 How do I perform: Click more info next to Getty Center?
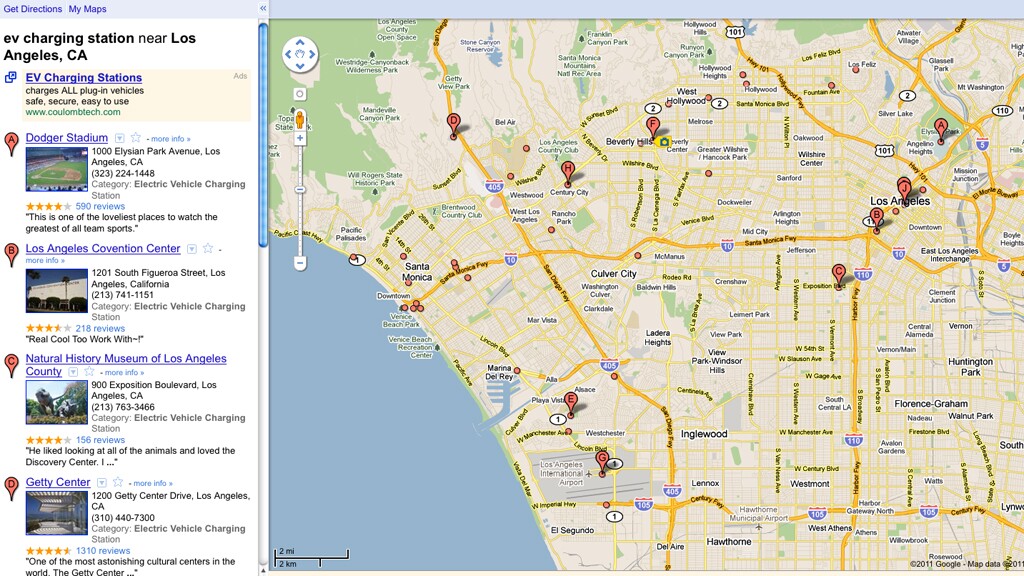(x=153, y=483)
